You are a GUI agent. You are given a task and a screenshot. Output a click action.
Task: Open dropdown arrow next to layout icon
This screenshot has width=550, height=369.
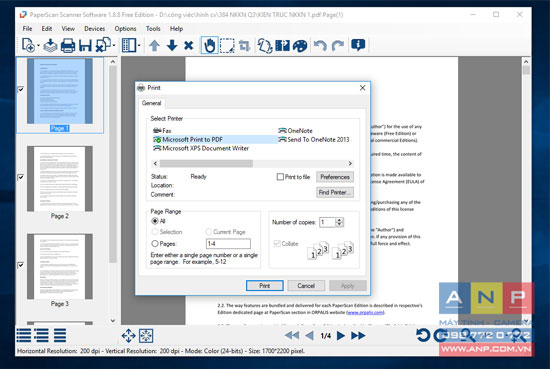pos(139,46)
